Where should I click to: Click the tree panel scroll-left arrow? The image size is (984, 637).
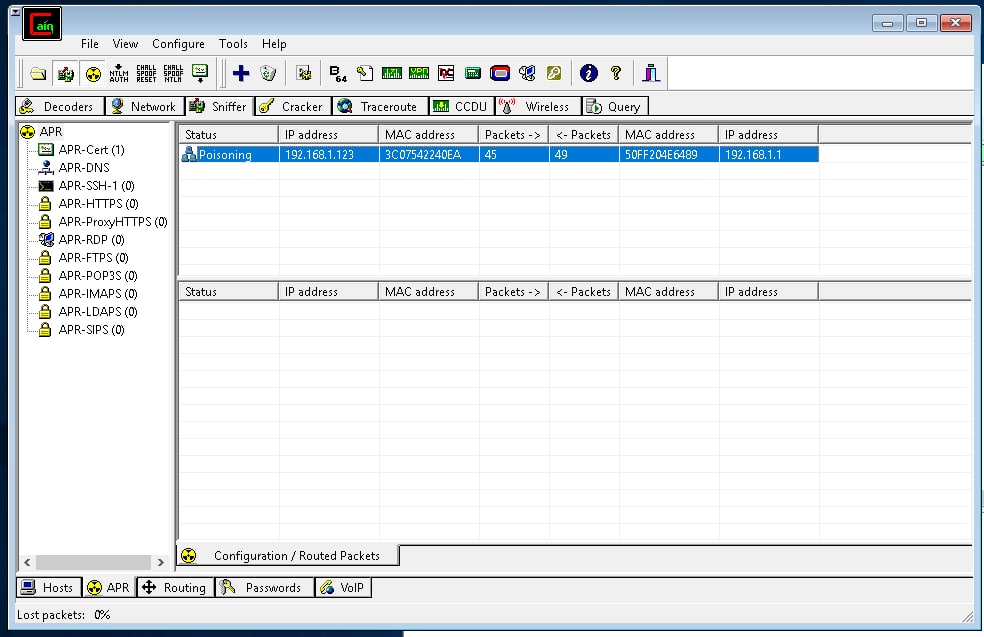(x=27, y=562)
